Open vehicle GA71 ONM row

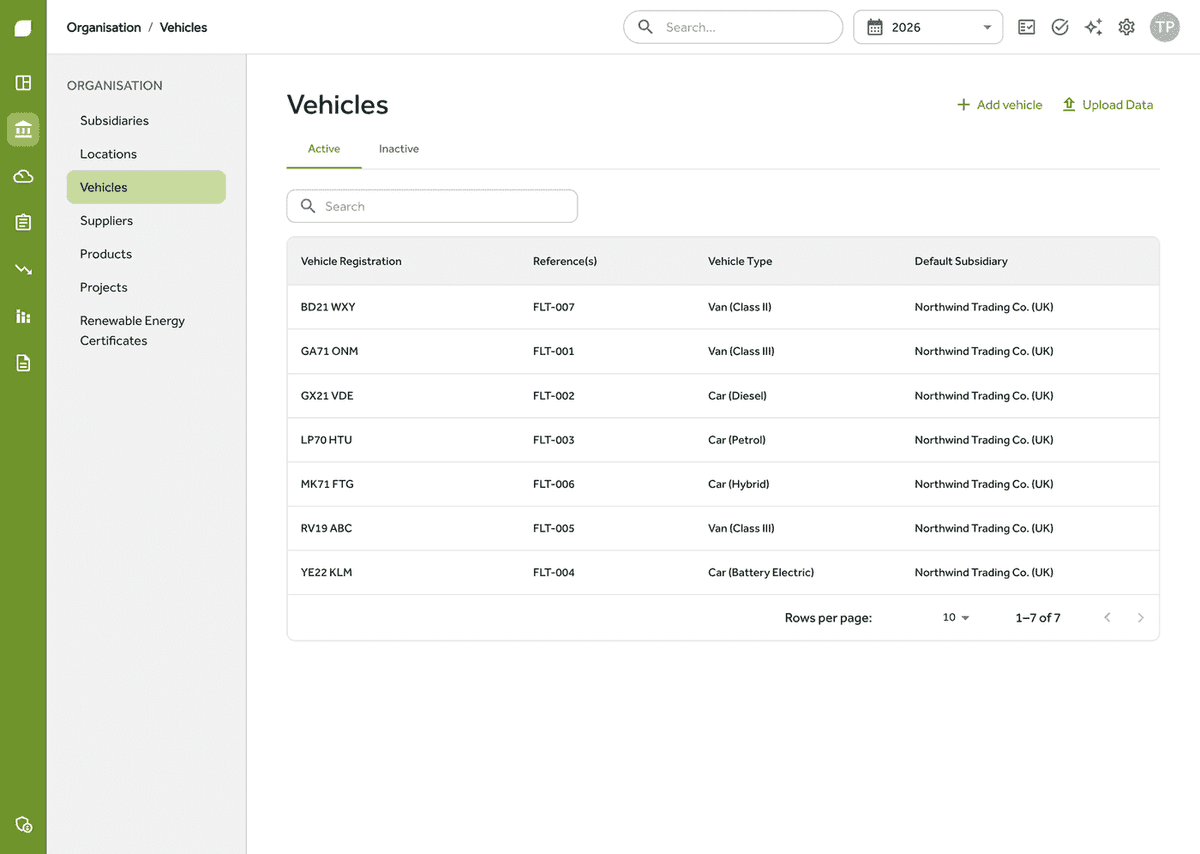pyautogui.click(x=723, y=351)
